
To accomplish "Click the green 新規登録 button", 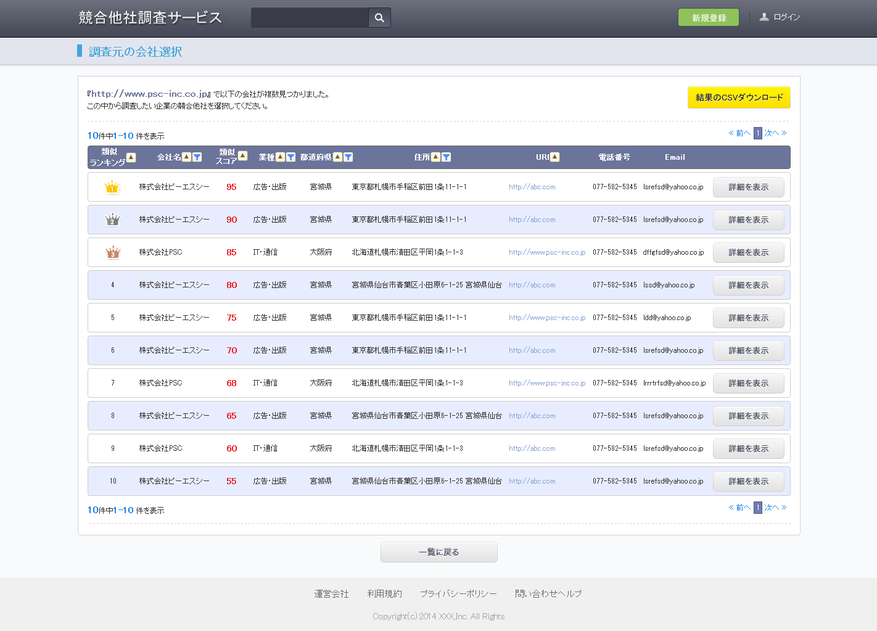I will pyautogui.click(x=709, y=17).
